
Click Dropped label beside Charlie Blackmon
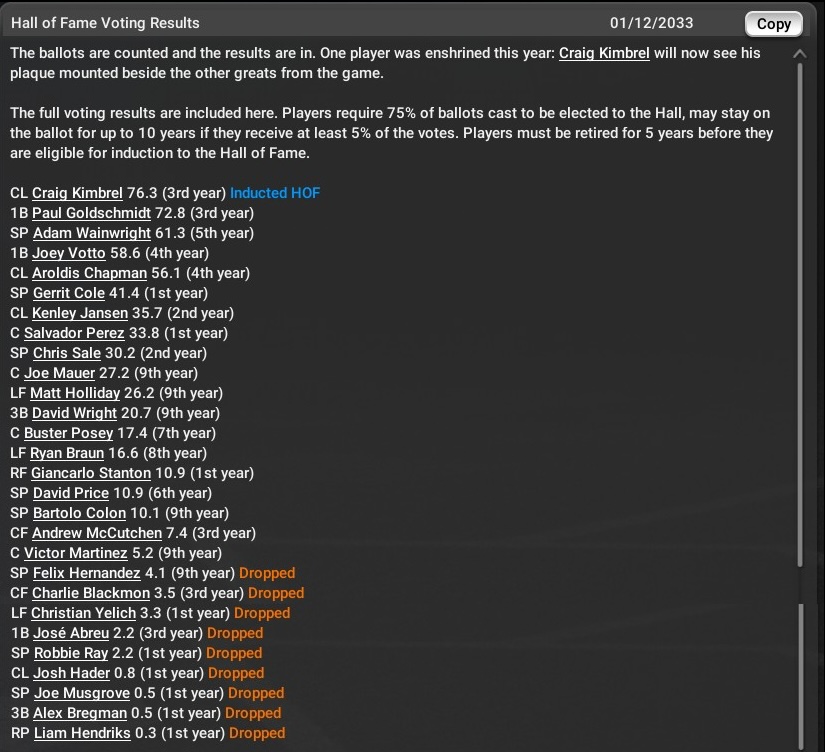pyautogui.click(x=276, y=593)
